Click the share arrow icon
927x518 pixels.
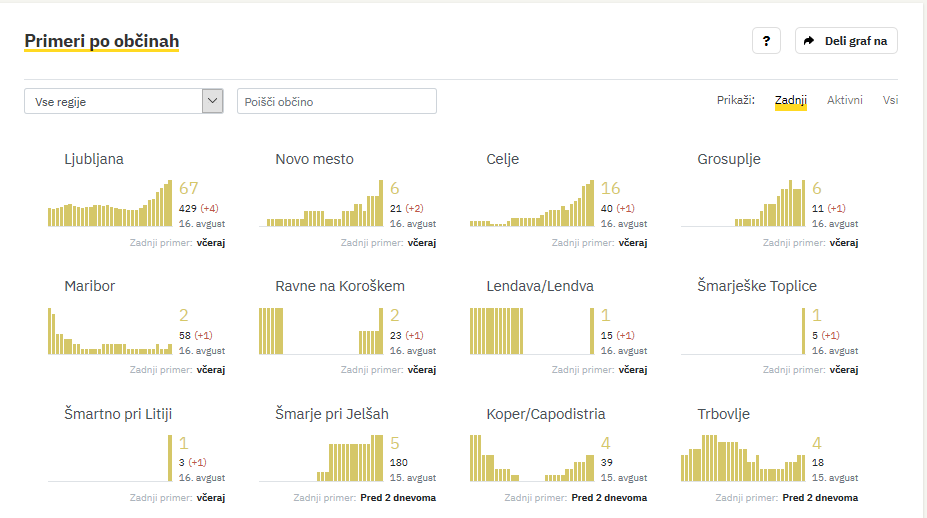pyautogui.click(x=809, y=41)
